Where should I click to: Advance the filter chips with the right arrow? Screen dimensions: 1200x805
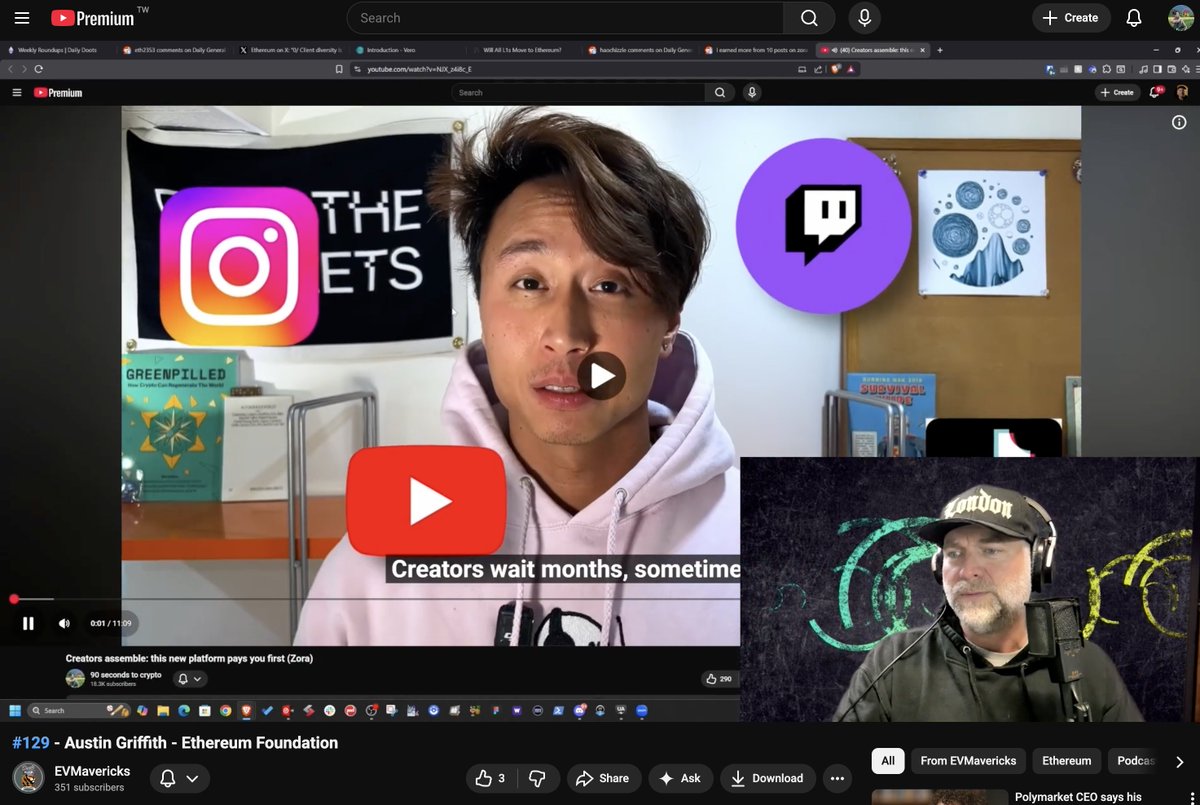point(1180,761)
